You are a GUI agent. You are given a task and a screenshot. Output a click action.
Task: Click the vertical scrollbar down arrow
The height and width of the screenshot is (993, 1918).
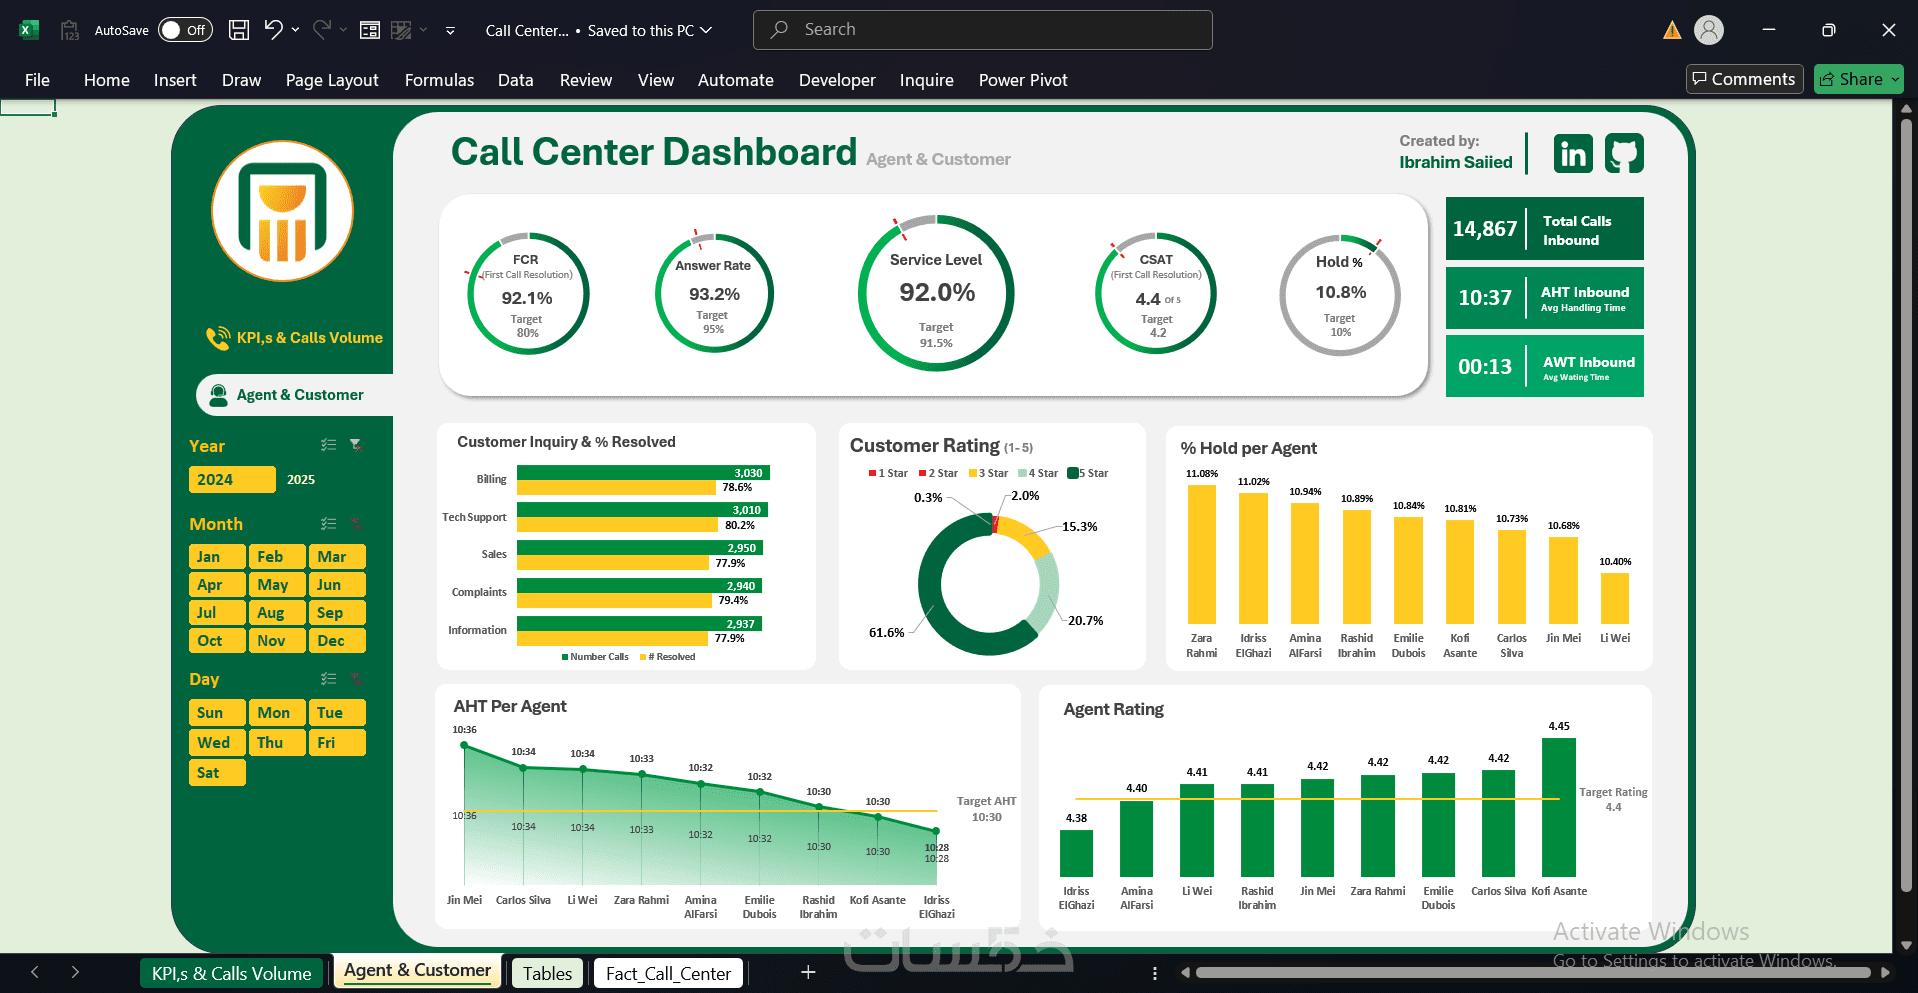coord(1906,945)
